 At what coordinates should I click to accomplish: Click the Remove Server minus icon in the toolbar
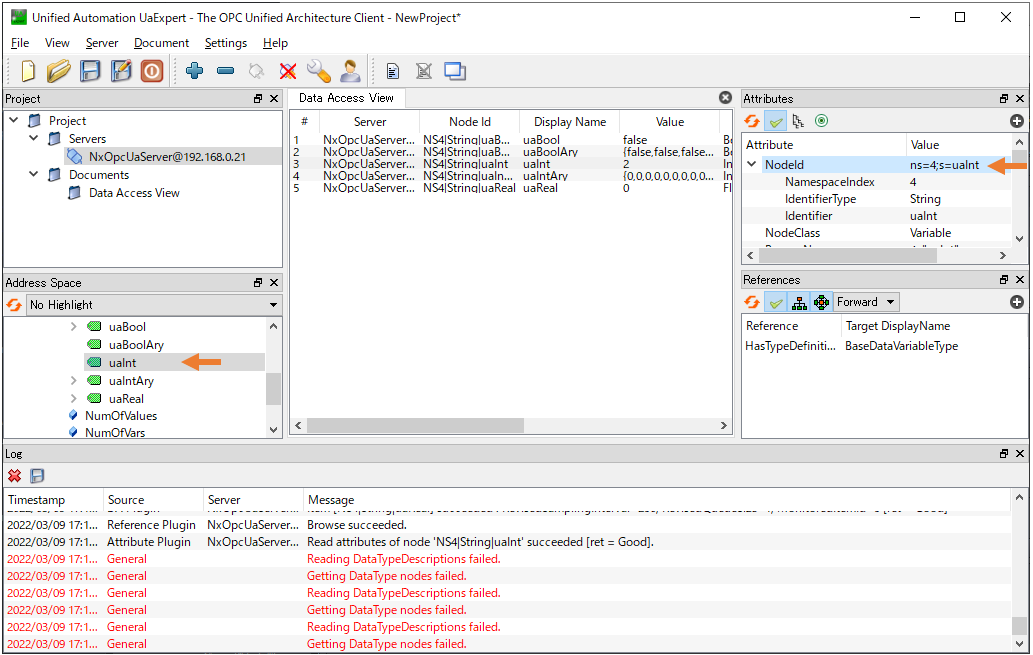[225, 71]
